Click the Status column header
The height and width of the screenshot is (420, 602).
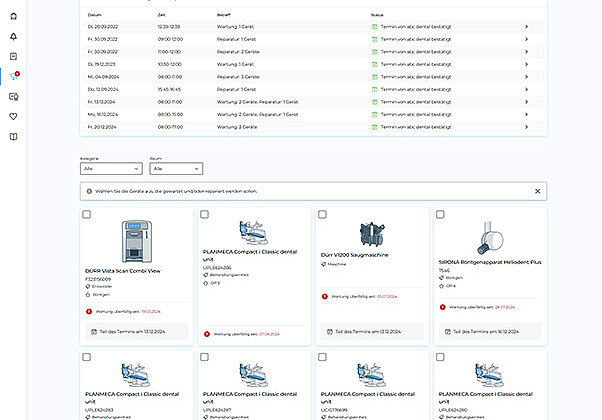[377, 15]
